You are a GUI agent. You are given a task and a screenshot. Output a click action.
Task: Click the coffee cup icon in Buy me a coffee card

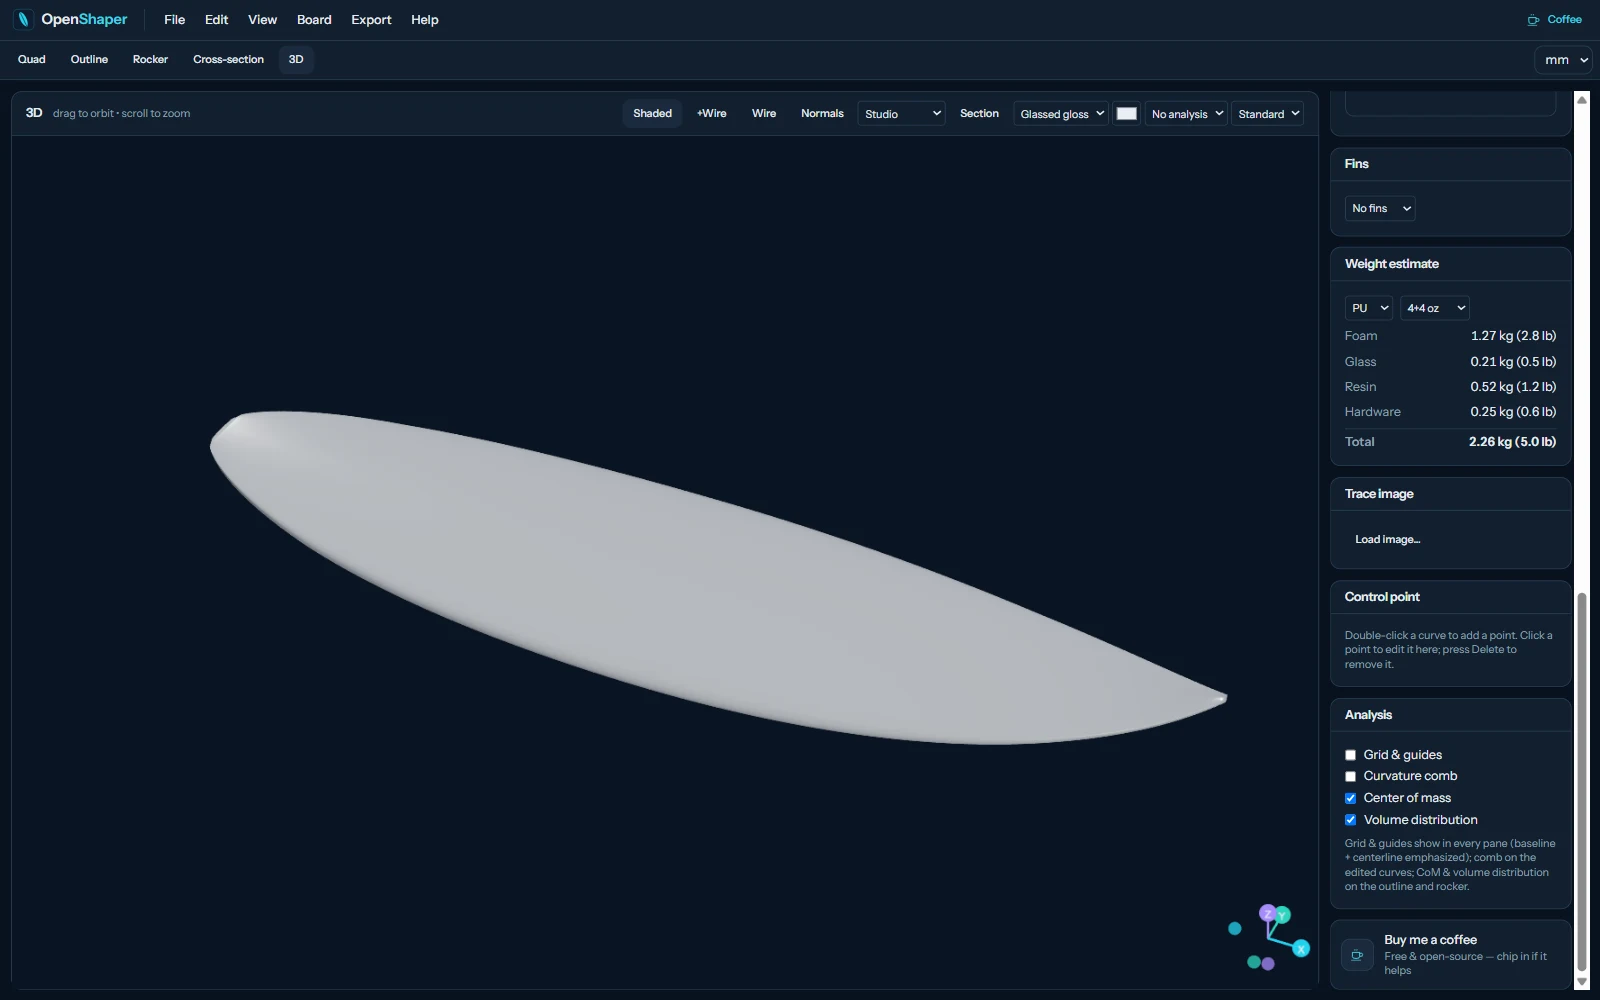(x=1357, y=955)
